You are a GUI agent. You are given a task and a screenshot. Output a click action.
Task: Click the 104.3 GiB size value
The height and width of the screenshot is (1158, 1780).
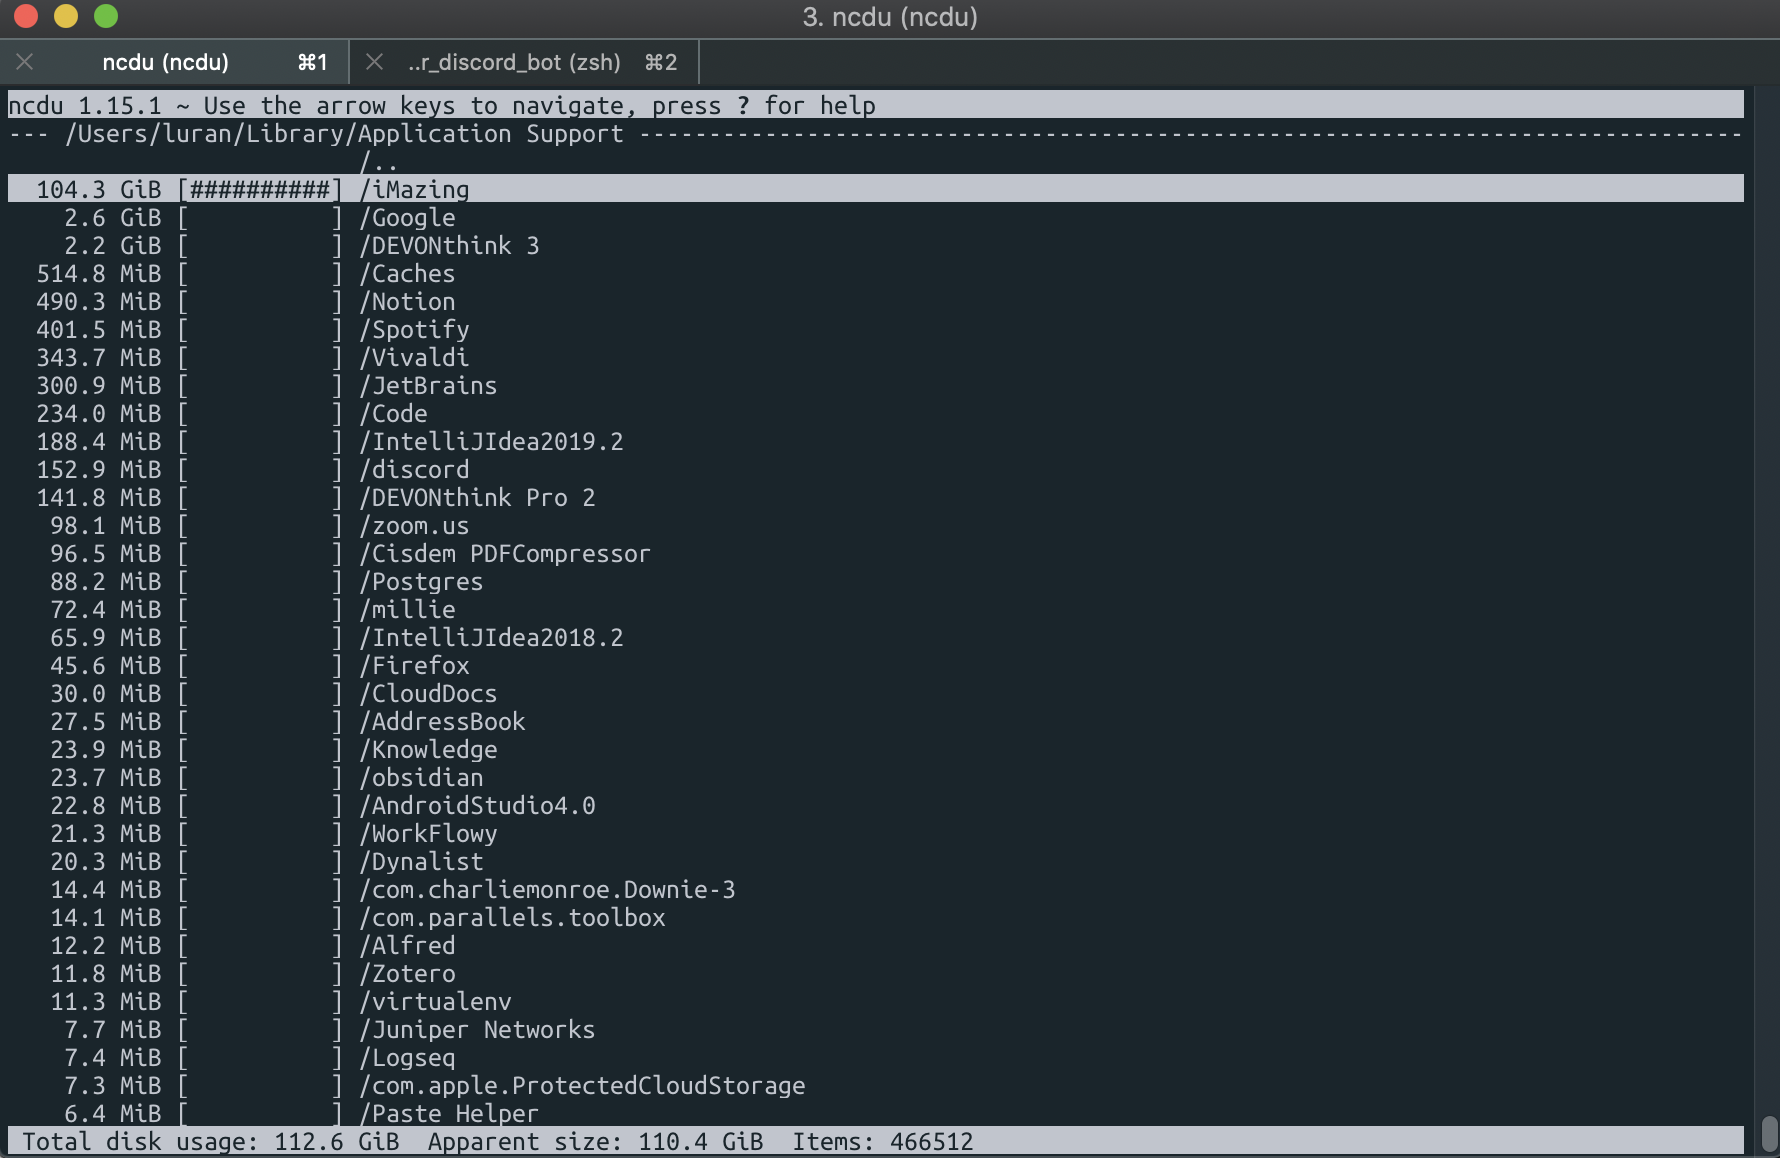click(99, 189)
